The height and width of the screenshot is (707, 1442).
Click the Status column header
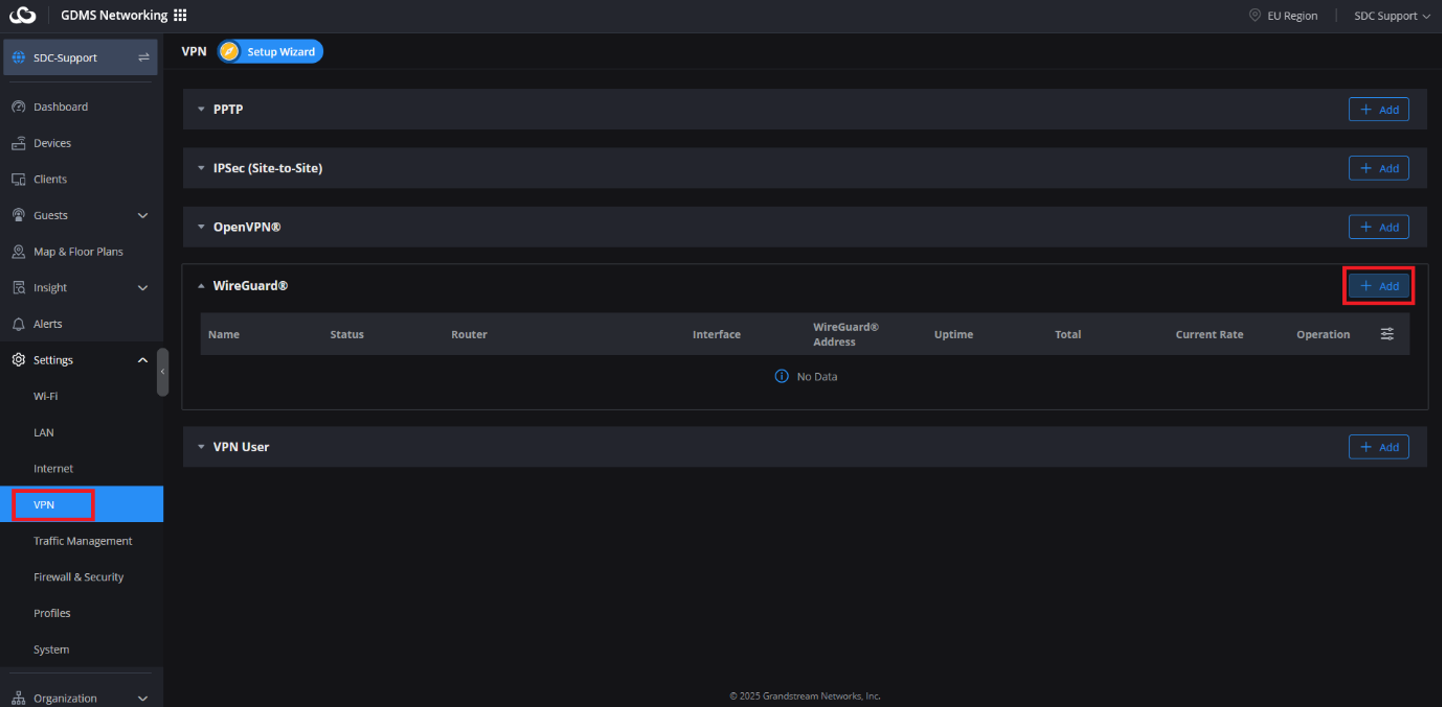347,334
